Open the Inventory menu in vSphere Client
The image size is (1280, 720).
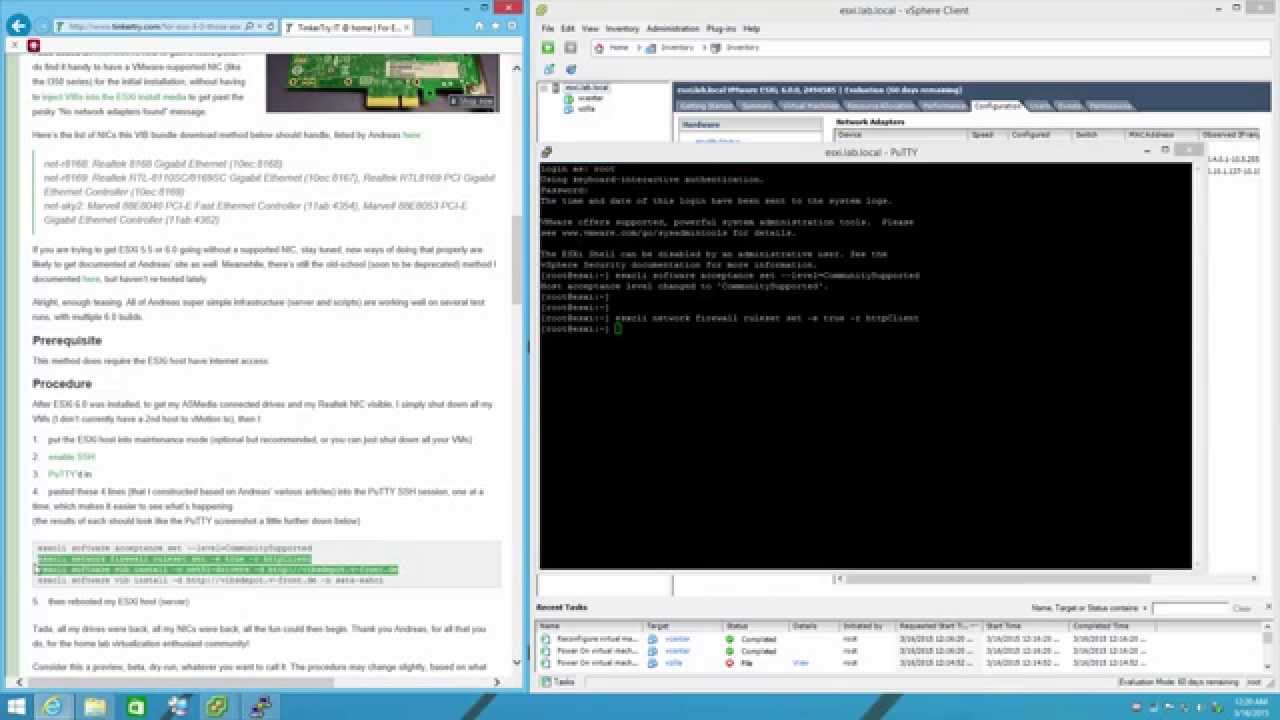623,29
